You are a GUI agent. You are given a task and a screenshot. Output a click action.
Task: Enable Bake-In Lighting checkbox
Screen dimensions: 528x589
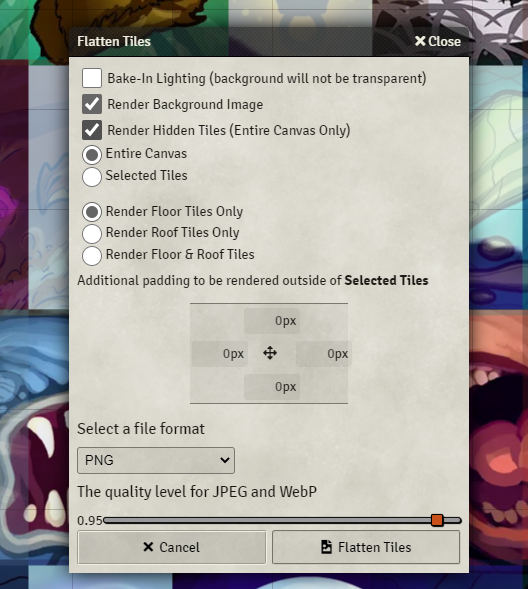[92, 78]
